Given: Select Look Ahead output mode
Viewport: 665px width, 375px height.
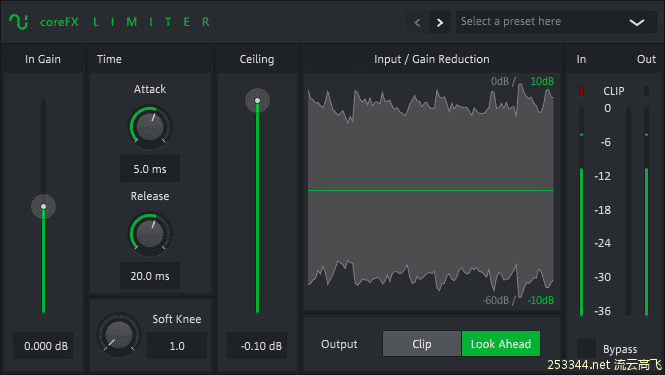Looking at the screenshot, I should click(x=501, y=344).
